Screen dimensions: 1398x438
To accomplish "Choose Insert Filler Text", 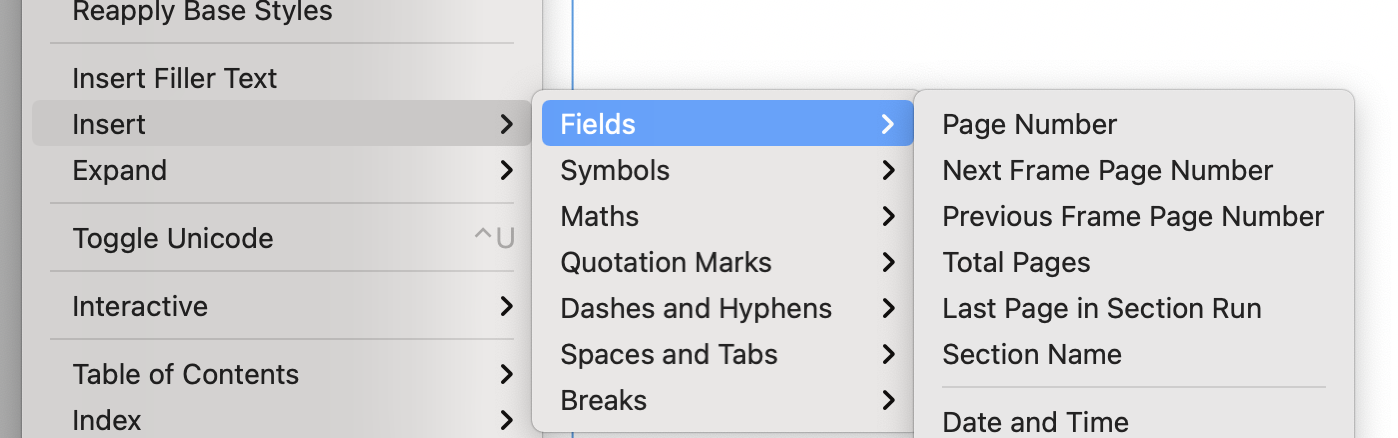I will [x=175, y=78].
